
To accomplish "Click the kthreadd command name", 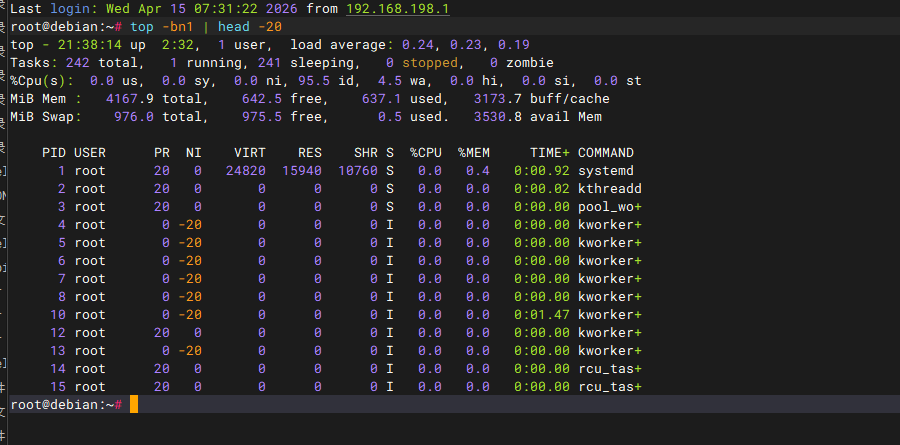I will click(x=610, y=188).
